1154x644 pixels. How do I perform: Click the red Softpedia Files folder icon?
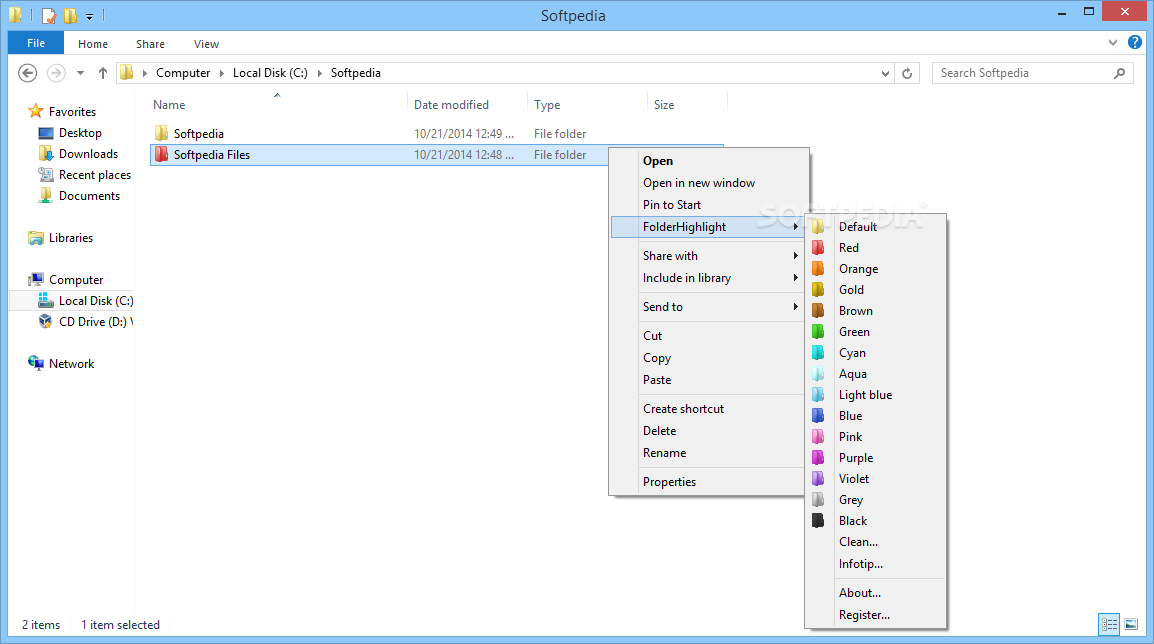tap(161, 155)
